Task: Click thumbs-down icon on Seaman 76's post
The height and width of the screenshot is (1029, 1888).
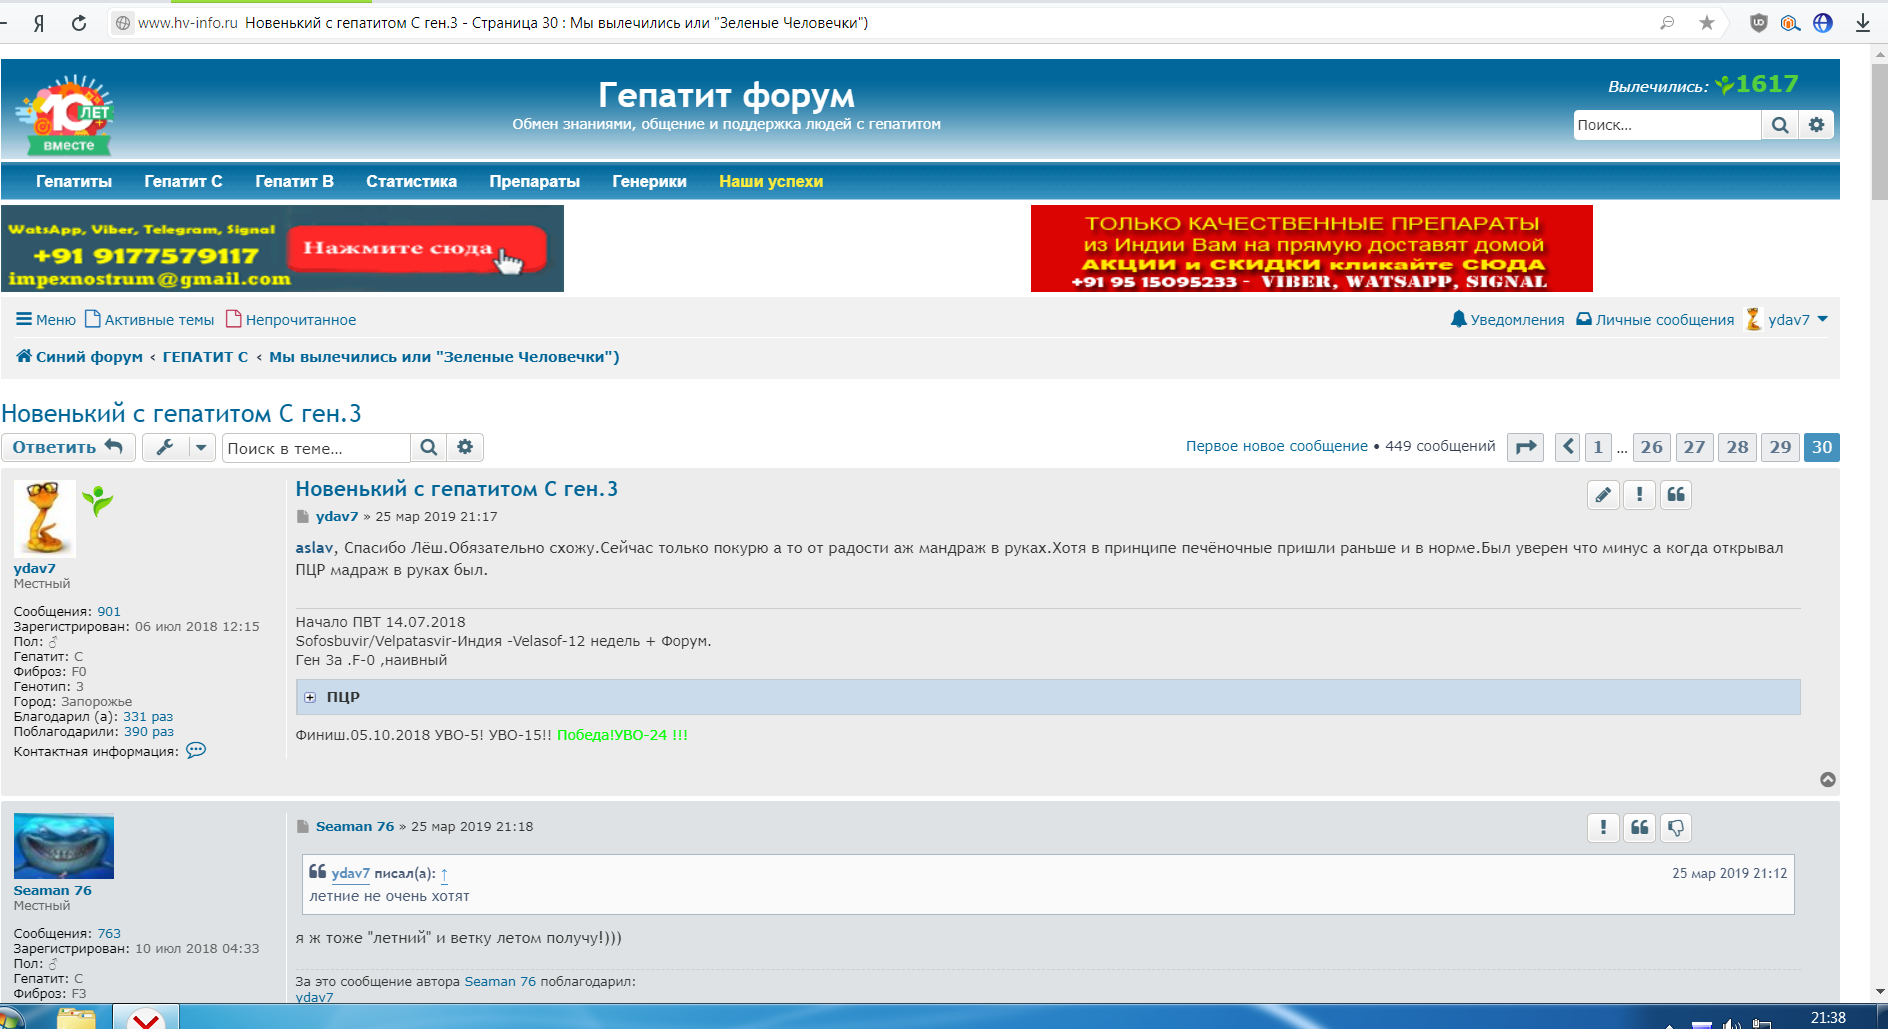Action: pos(1676,828)
